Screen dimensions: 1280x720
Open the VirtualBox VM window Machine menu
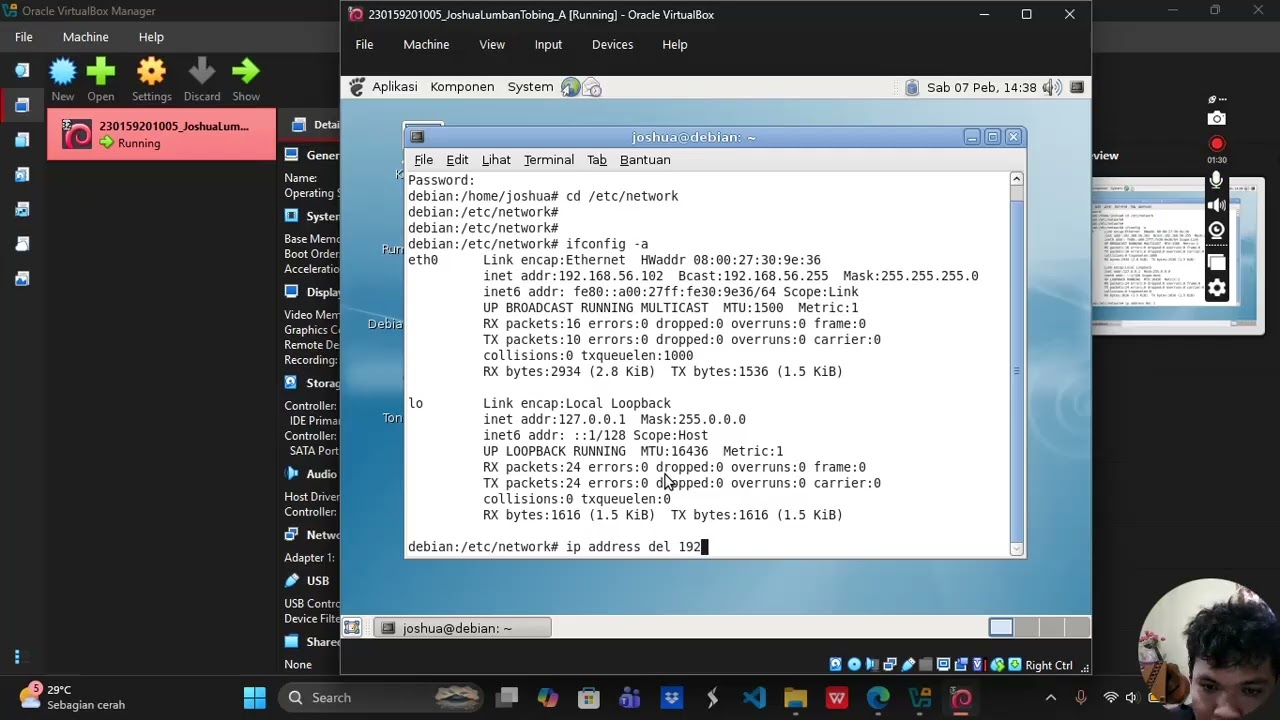point(426,45)
